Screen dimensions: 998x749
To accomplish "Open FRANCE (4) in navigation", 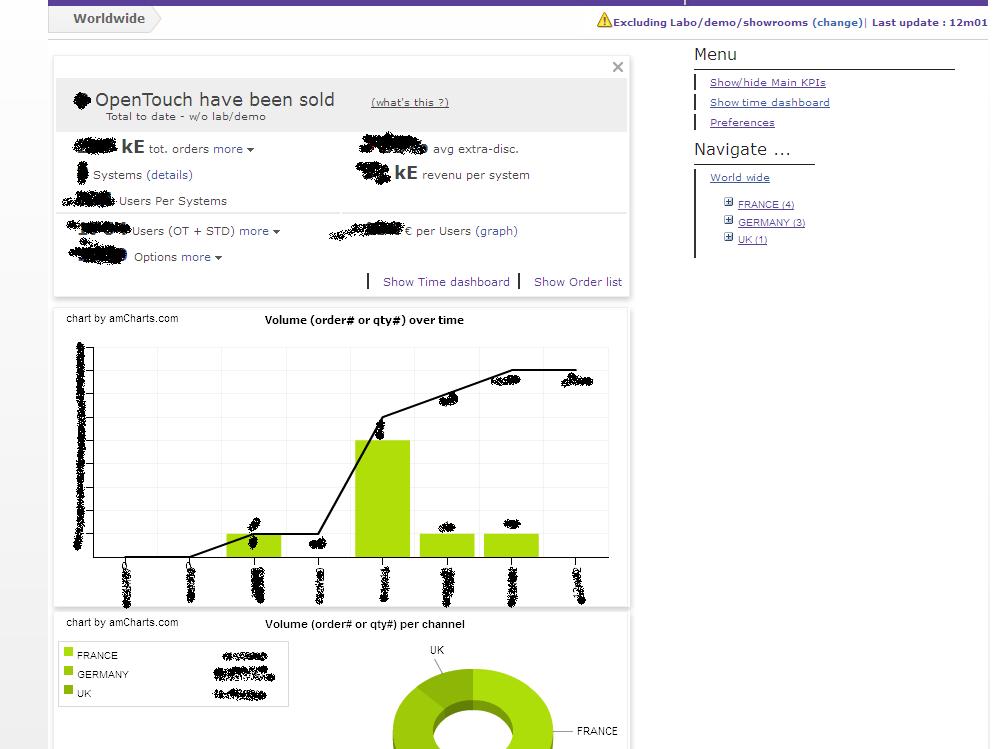I will click(766, 204).
